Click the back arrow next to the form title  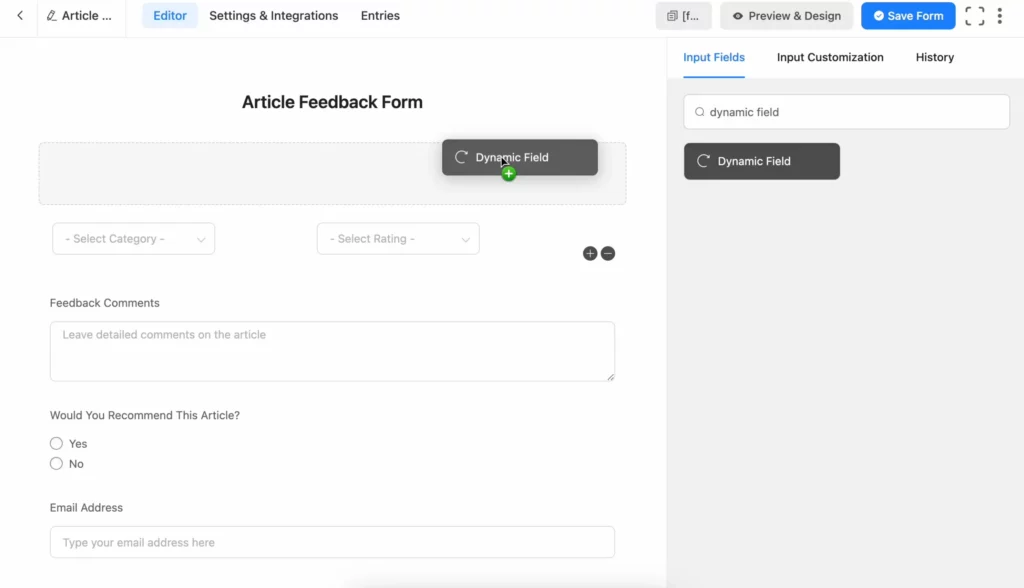[18, 16]
